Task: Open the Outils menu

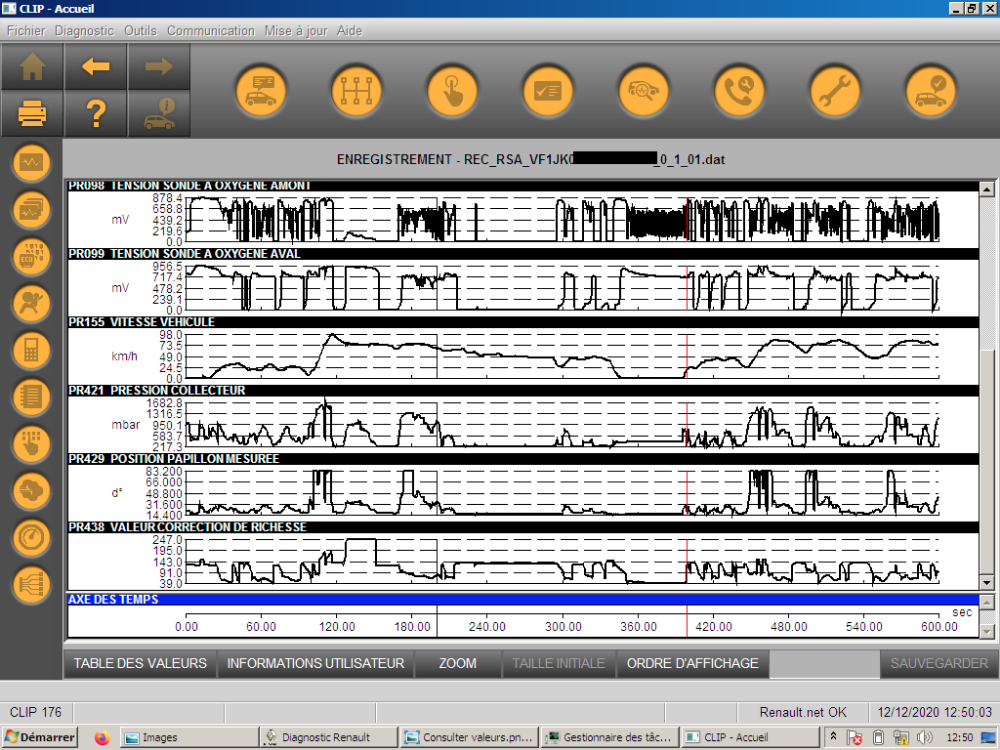Action: tap(140, 31)
